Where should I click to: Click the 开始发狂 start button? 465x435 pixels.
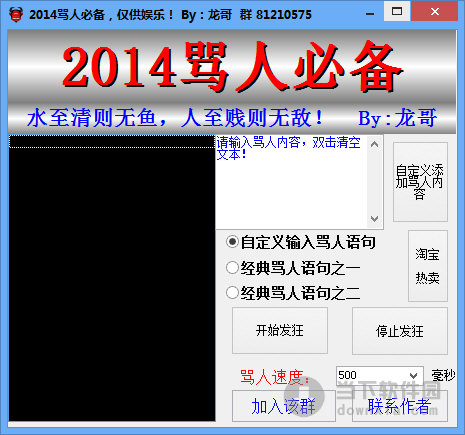(x=280, y=330)
